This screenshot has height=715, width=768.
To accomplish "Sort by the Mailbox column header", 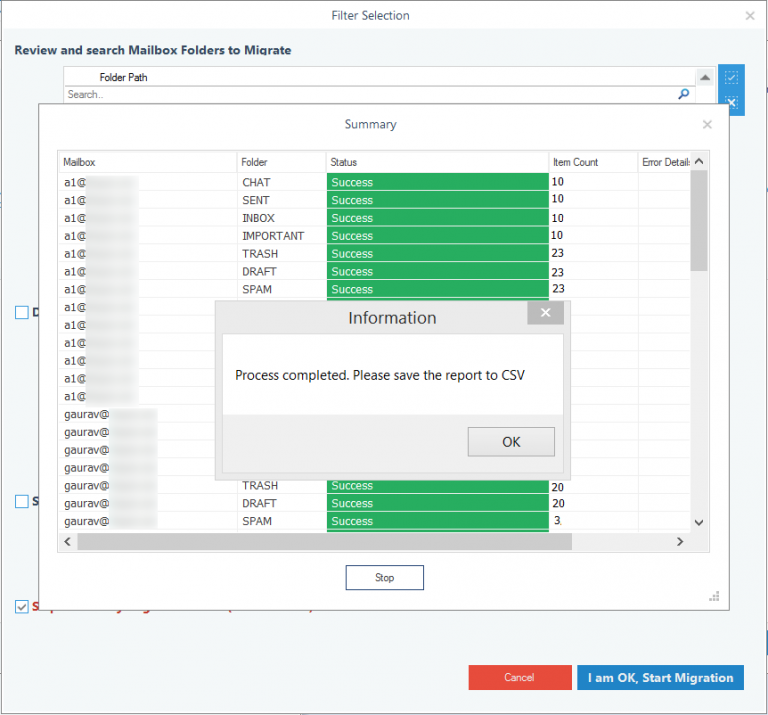I will (147, 162).
